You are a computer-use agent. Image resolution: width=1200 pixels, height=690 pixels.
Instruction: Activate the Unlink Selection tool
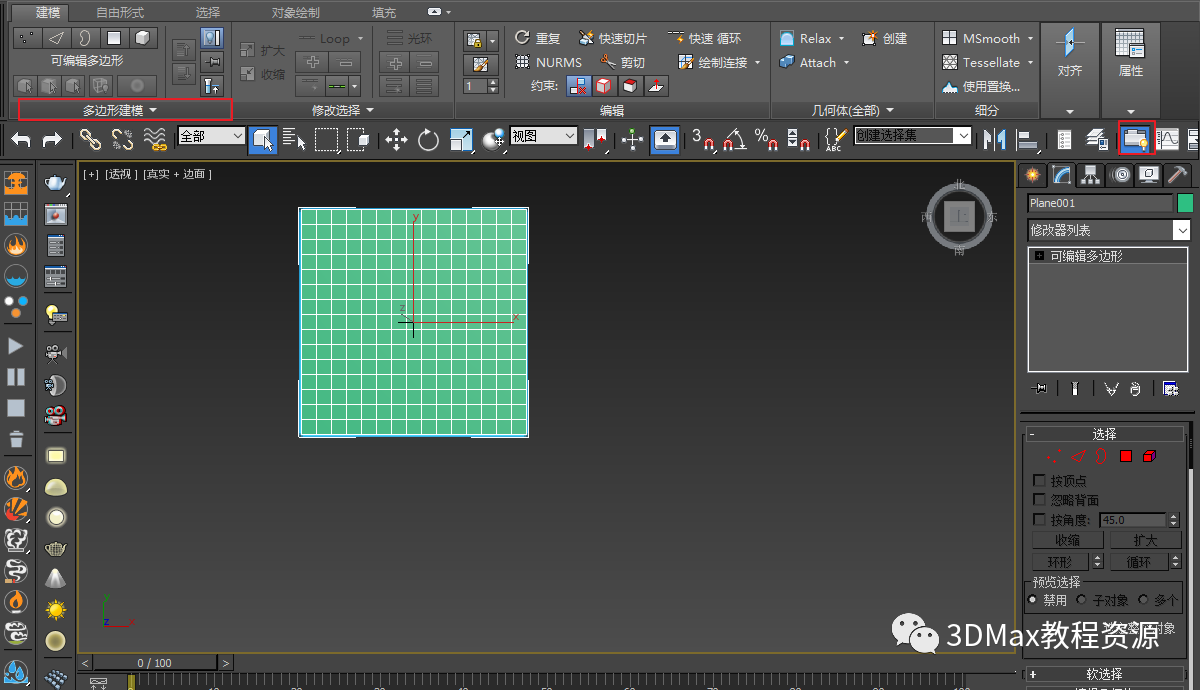pos(122,140)
